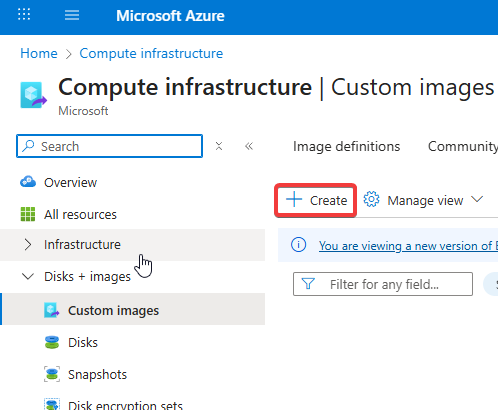Click the Manage view gear icon
The image size is (498, 410).
tap(371, 200)
